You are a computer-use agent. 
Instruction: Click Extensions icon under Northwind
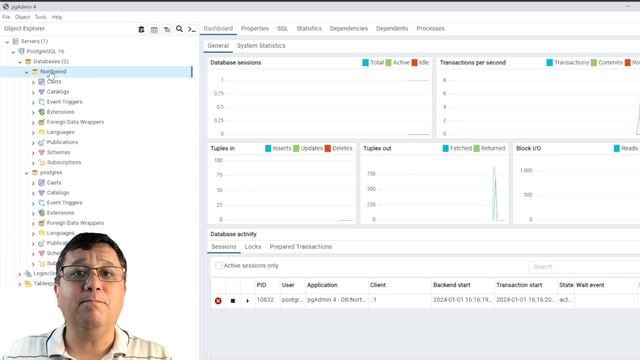click(42, 112)
